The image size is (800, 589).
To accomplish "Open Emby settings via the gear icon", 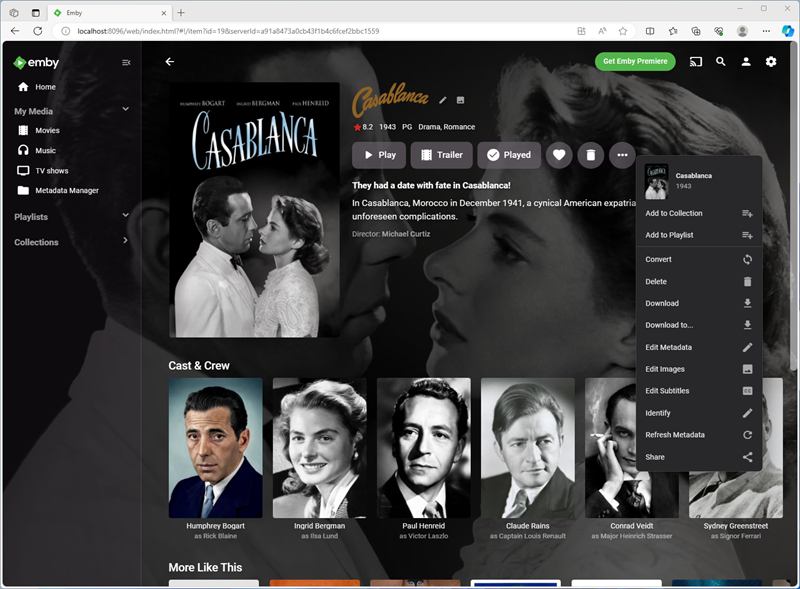I will (x=770, y=61).
